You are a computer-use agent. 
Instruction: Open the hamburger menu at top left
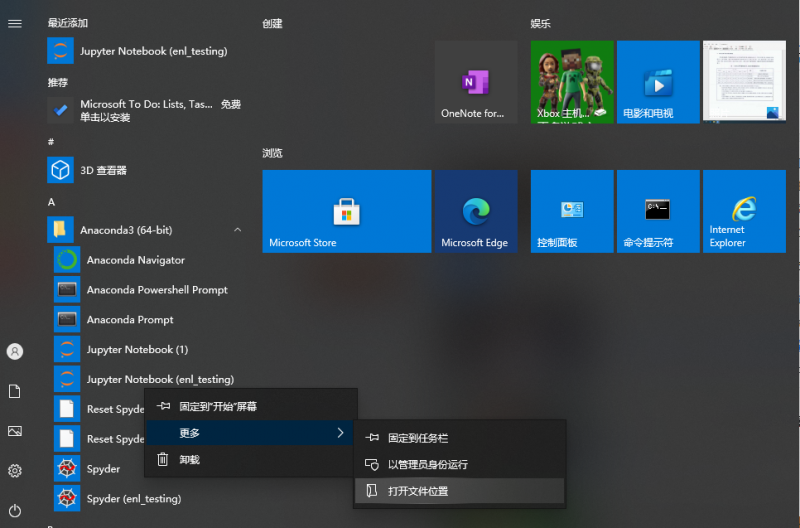[15, 23]
